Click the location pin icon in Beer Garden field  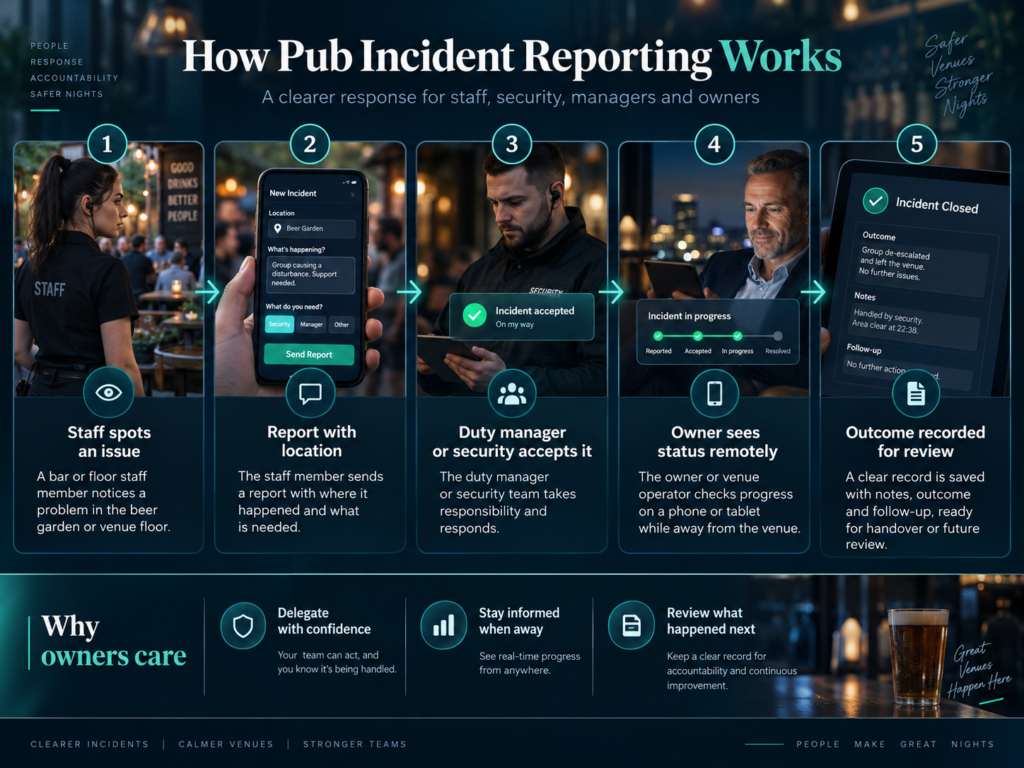point(278,229)
